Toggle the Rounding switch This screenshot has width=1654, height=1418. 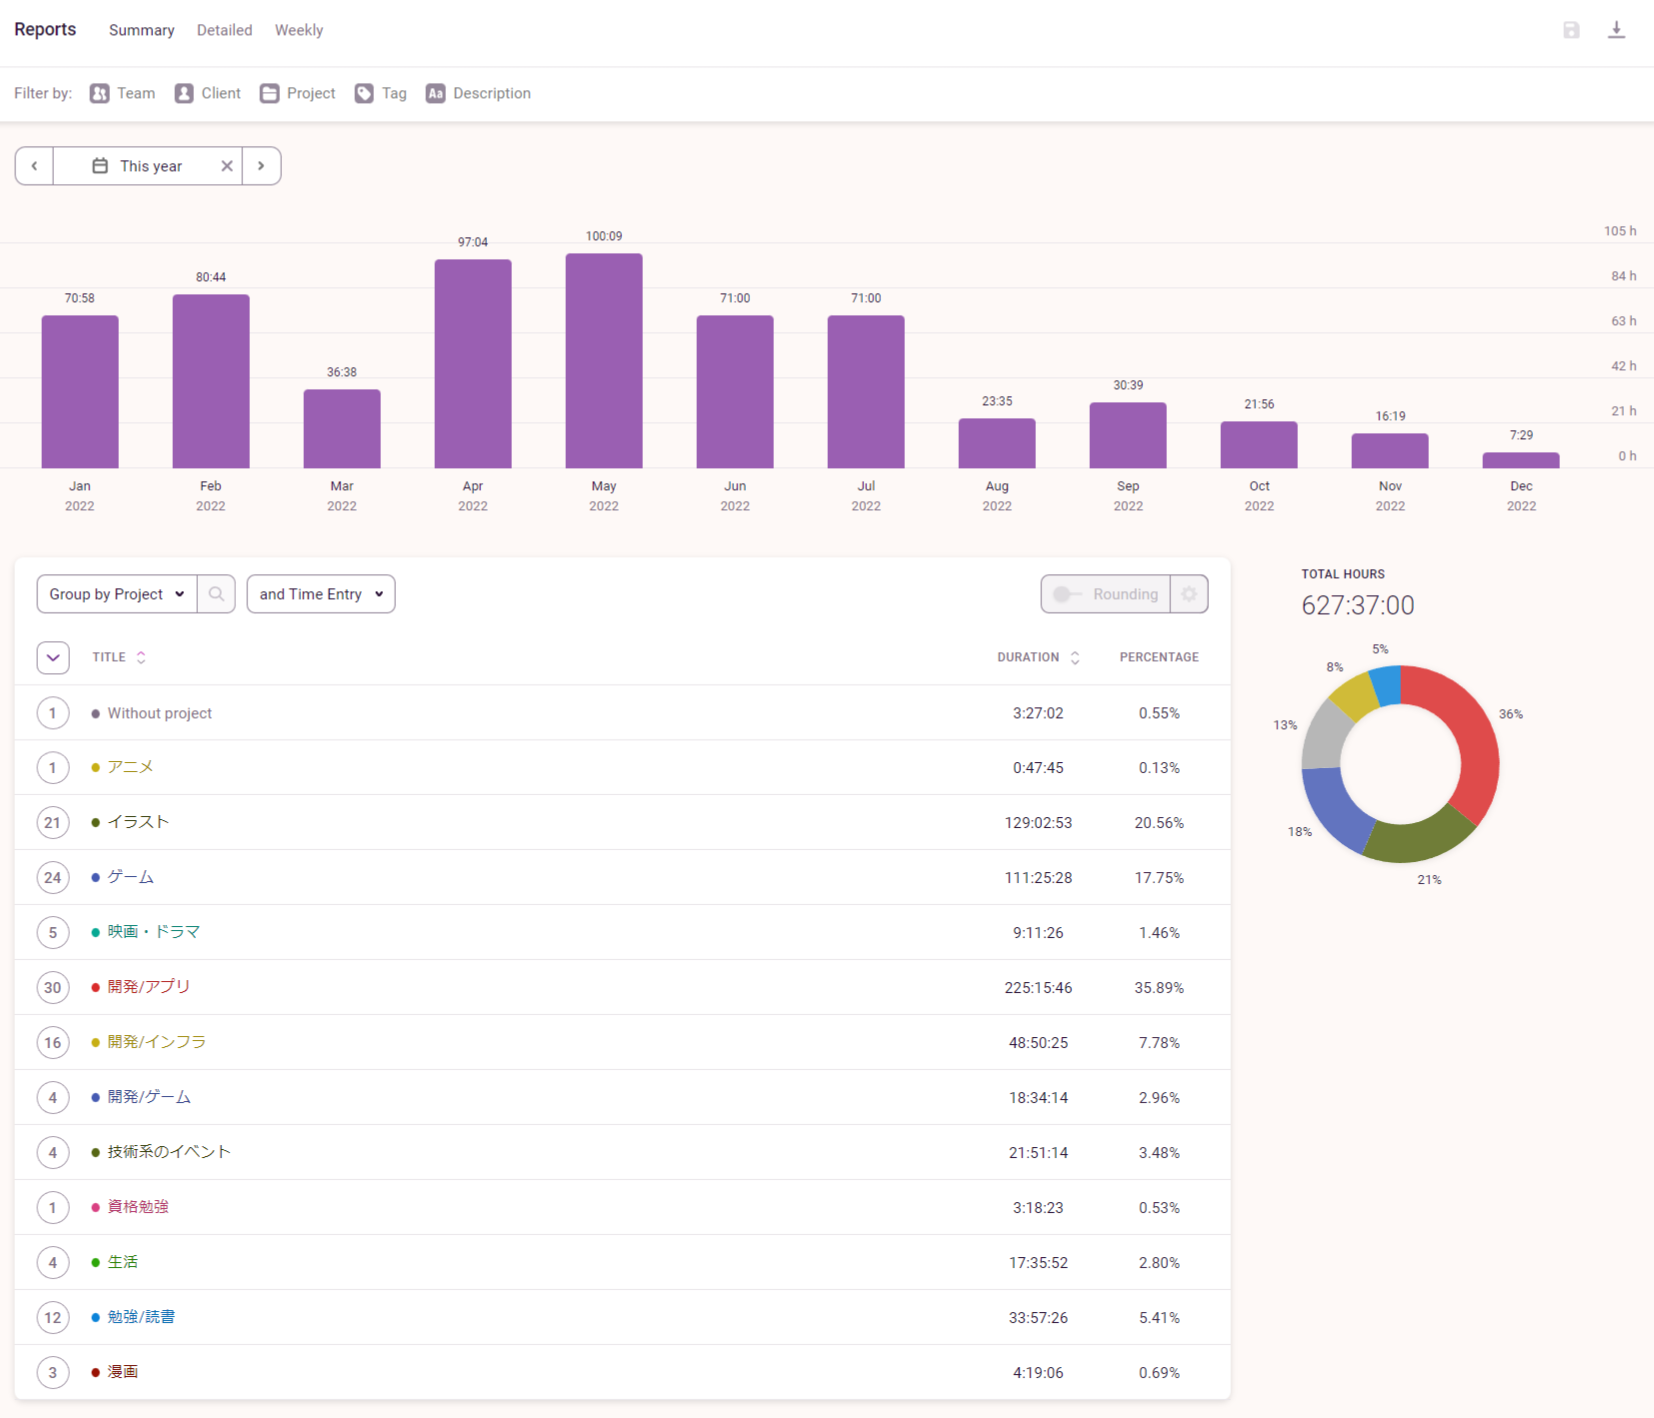(x=1067, y=594)
